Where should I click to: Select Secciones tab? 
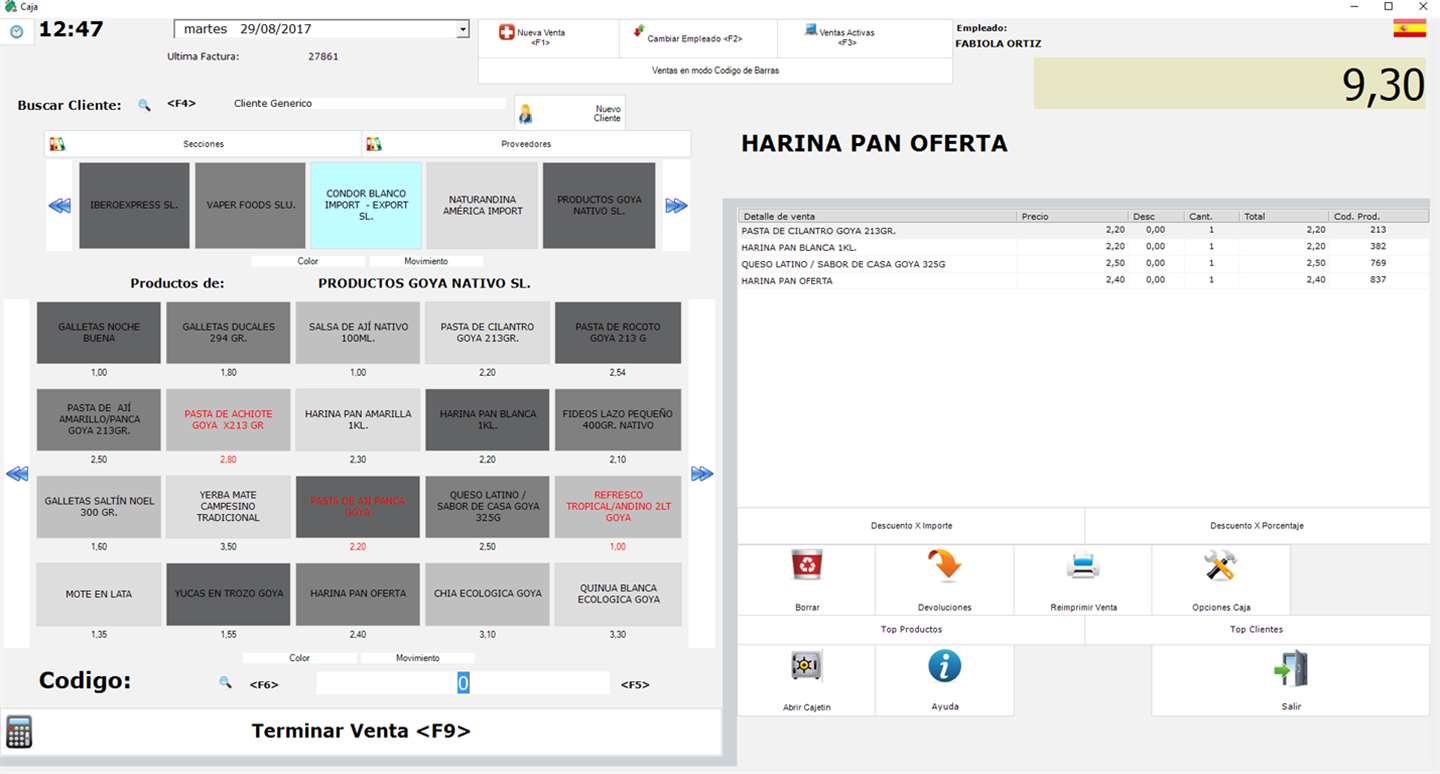click(x=203, y=144)
